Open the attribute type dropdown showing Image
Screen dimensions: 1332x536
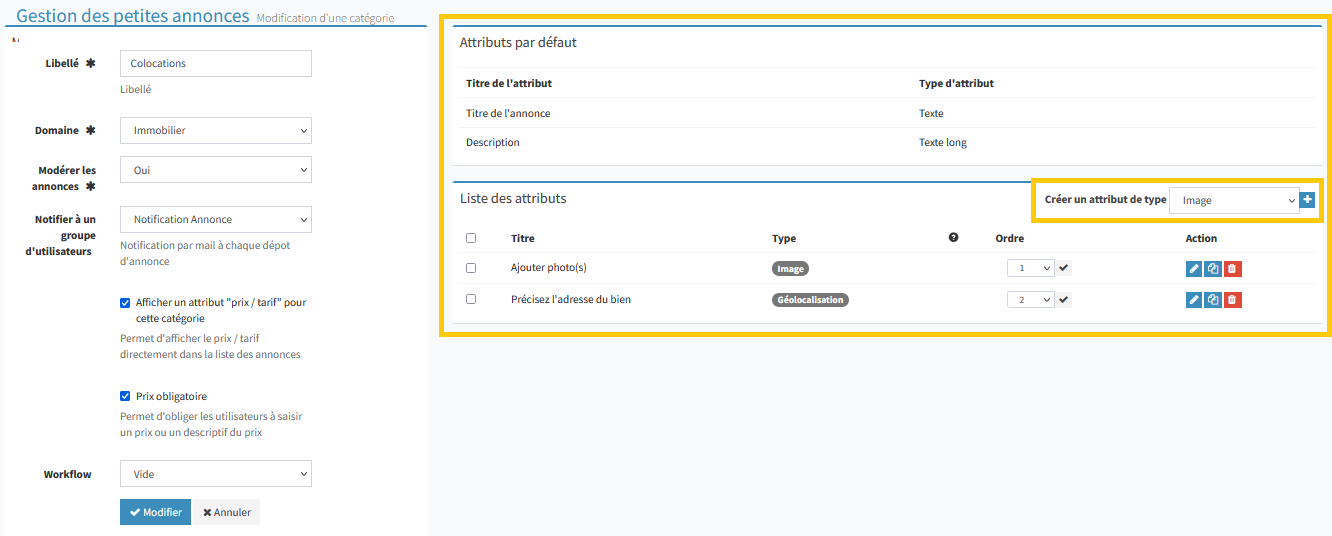1234,200
